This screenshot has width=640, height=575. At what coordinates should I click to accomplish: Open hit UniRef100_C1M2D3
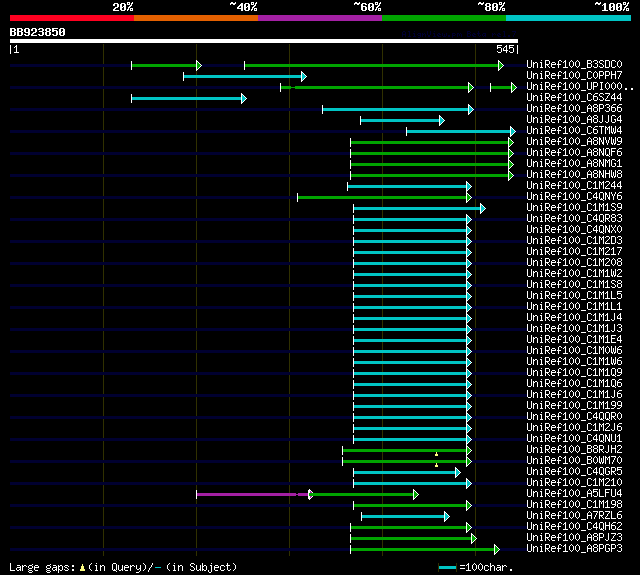(574, 241)
